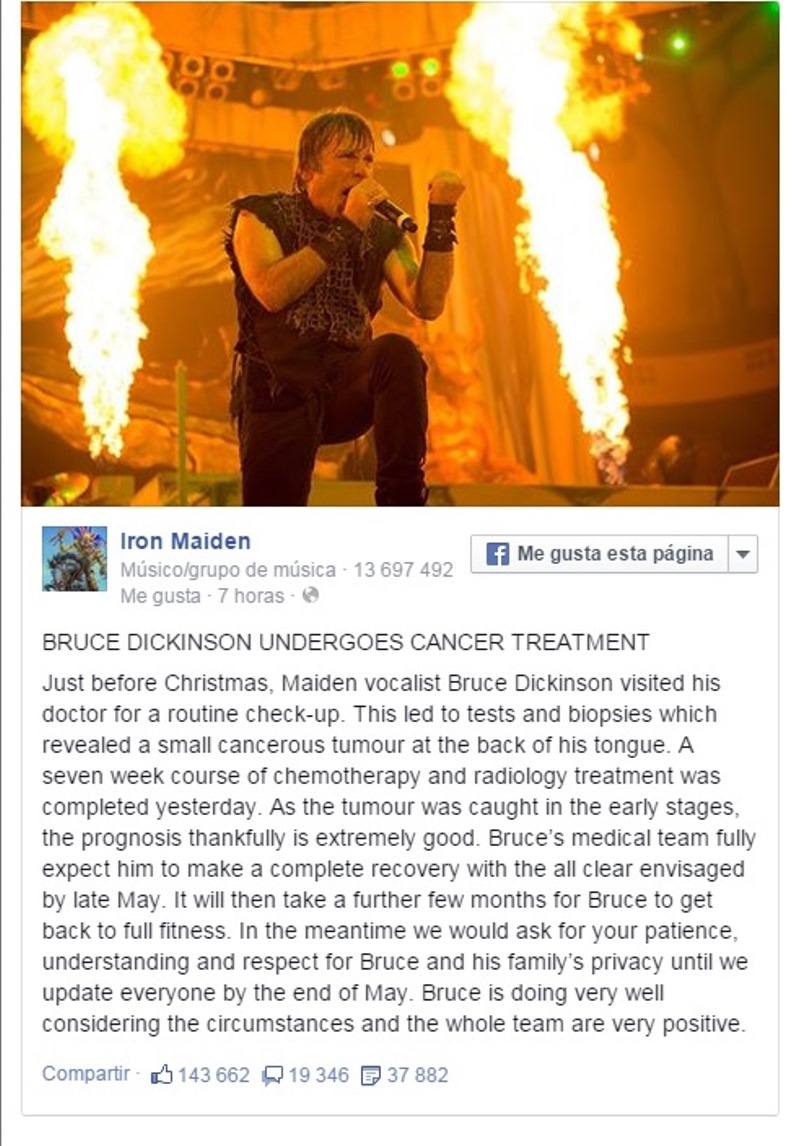Click the 'Músico/grupo de música' category text
Viewport: 806px width, 1146px height.
pos(228,570)
